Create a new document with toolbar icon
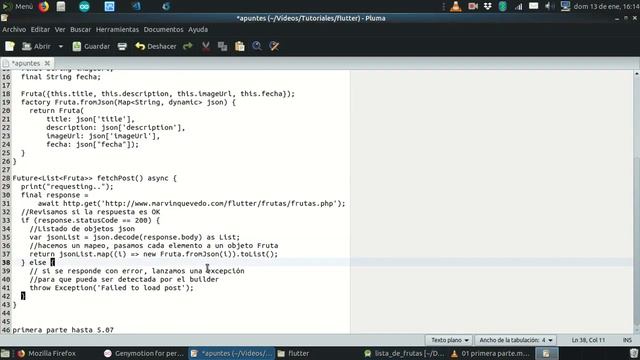This screenshot has width=640, height=360. pyautogui.click(x=10, y=46)
